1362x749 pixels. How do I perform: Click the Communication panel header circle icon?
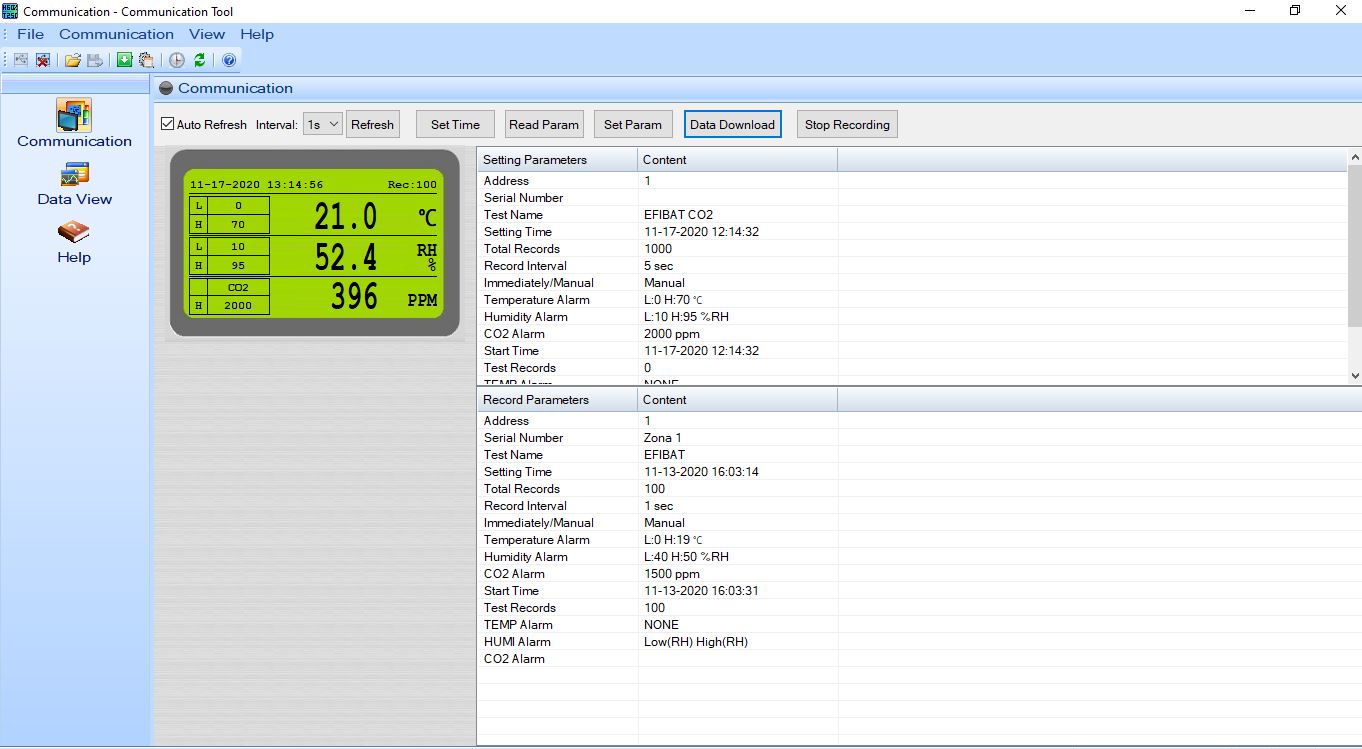coord(166,88)
